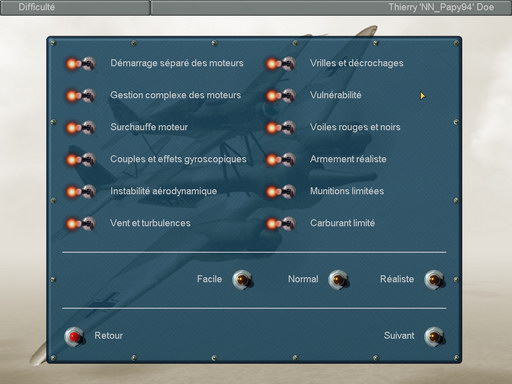
Task: Toggle the Vrilles et décrochages switch
Action: tap(280, 63)
